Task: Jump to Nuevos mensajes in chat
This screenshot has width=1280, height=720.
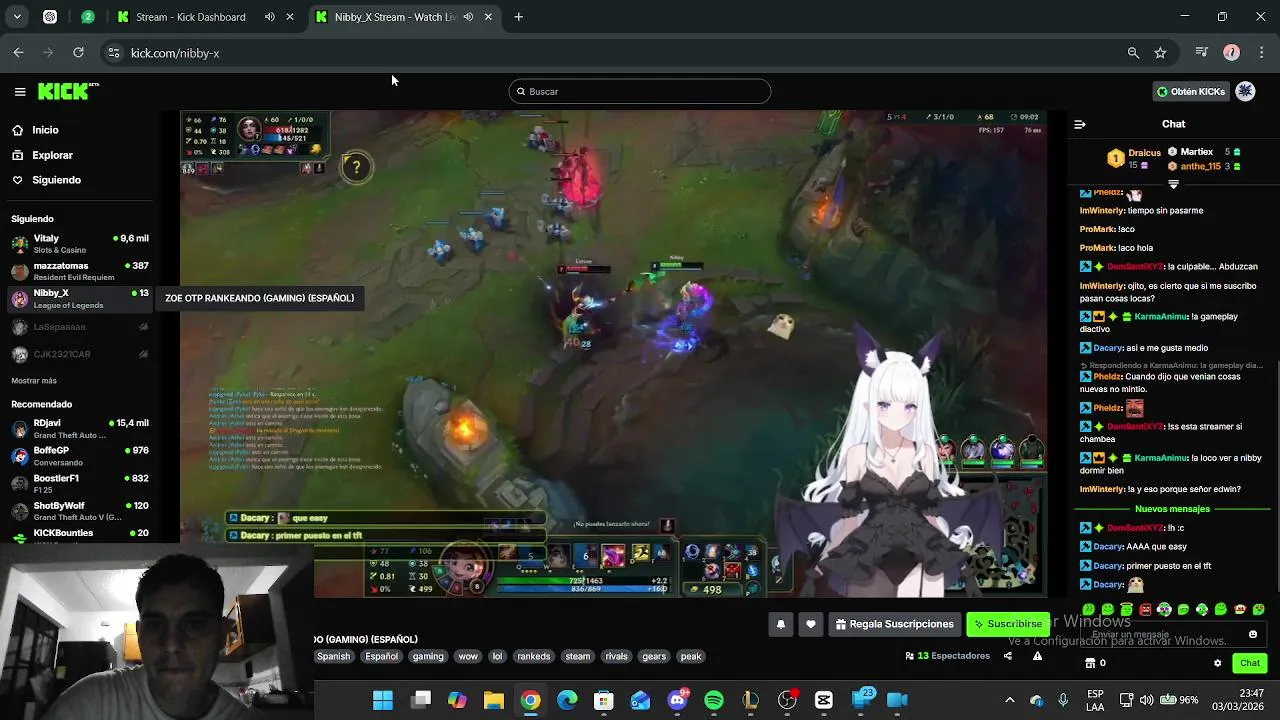Action: [1172, 509]
